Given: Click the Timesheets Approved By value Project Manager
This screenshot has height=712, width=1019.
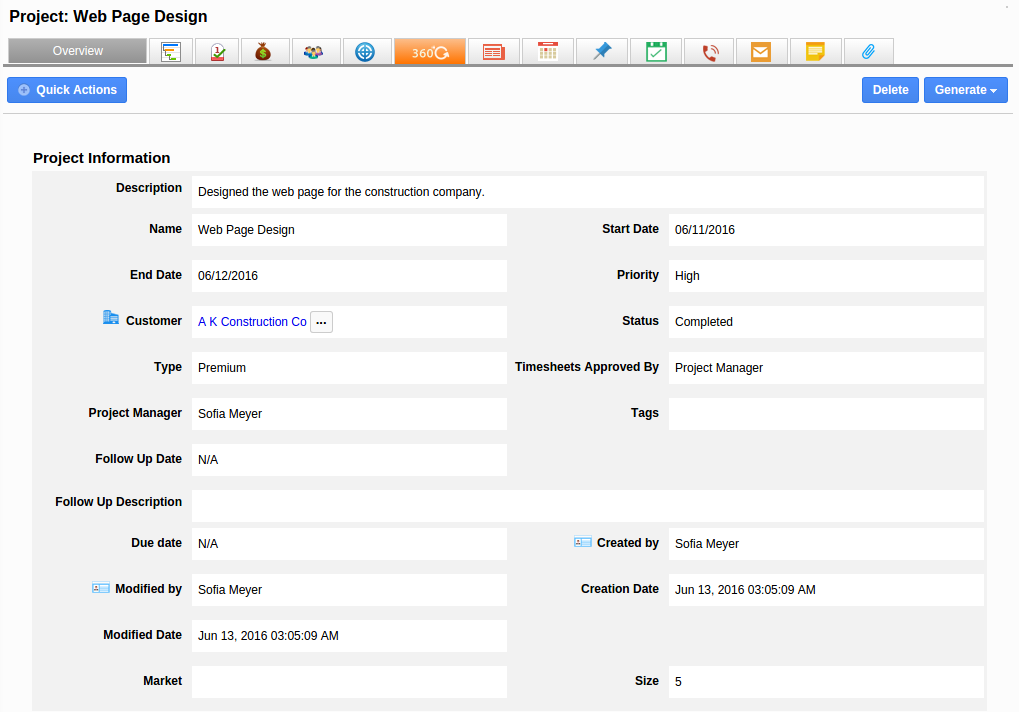Looking at the screenshot, I should (719, 368).
